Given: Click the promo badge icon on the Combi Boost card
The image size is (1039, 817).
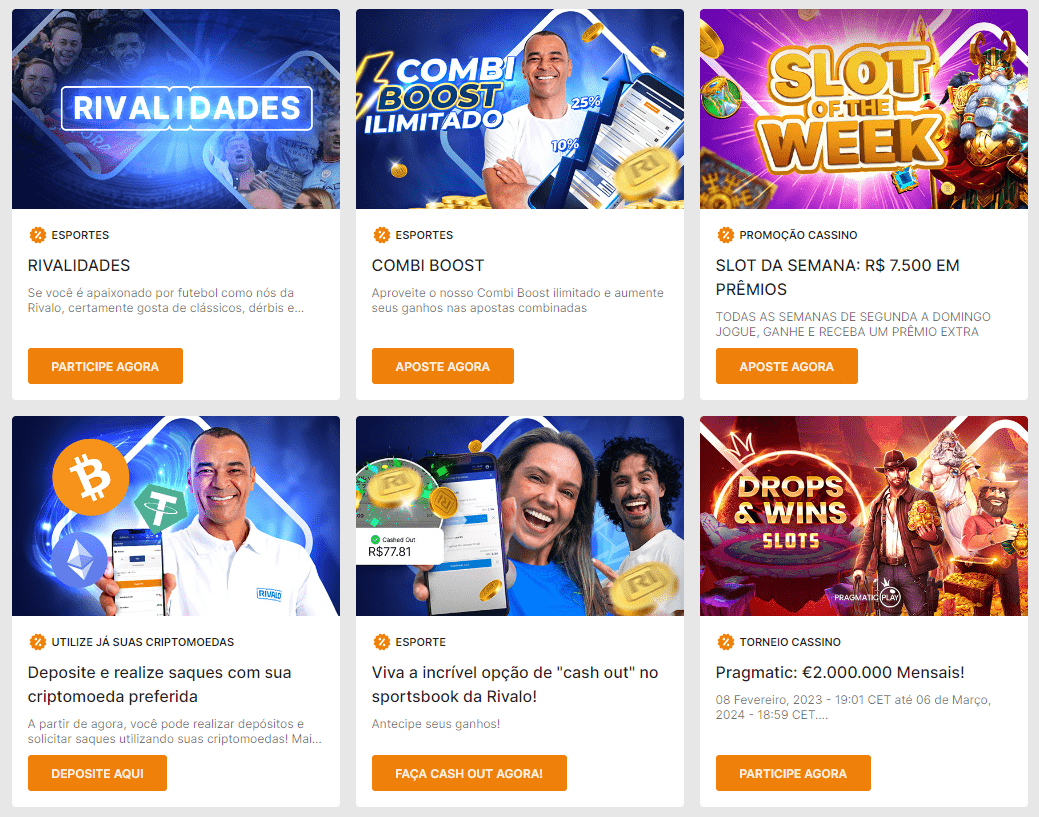Looking at the screenshot, I should 382,235.
